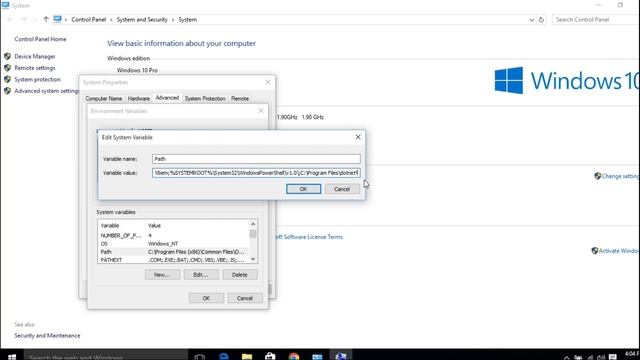The width and height of the screenshot is (640, 360).
Task: Click Control Panel in the breadcrumb
Action: click(x=89, y=20)
